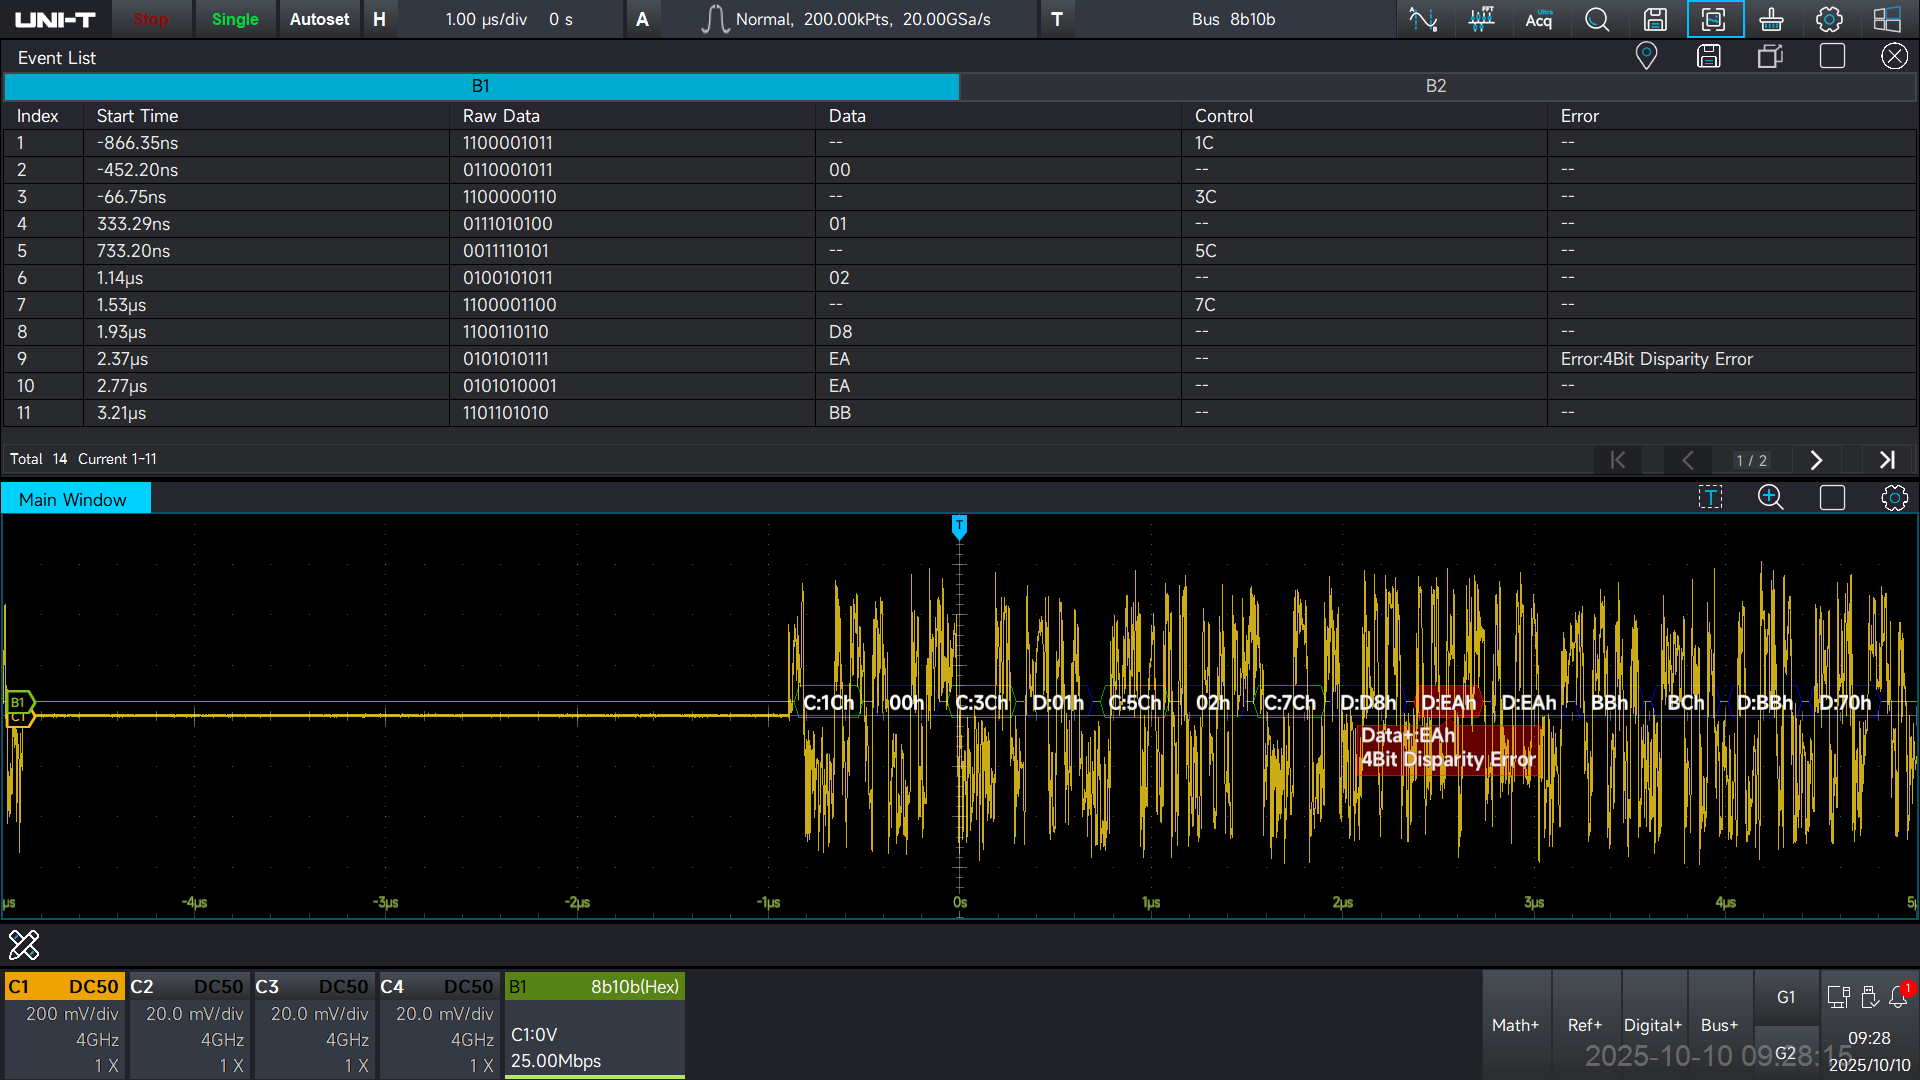This screenshot has height=1080, width=1920.
Task: Click the Ultra Acq acquisition icon
Action: (1539, 19)
